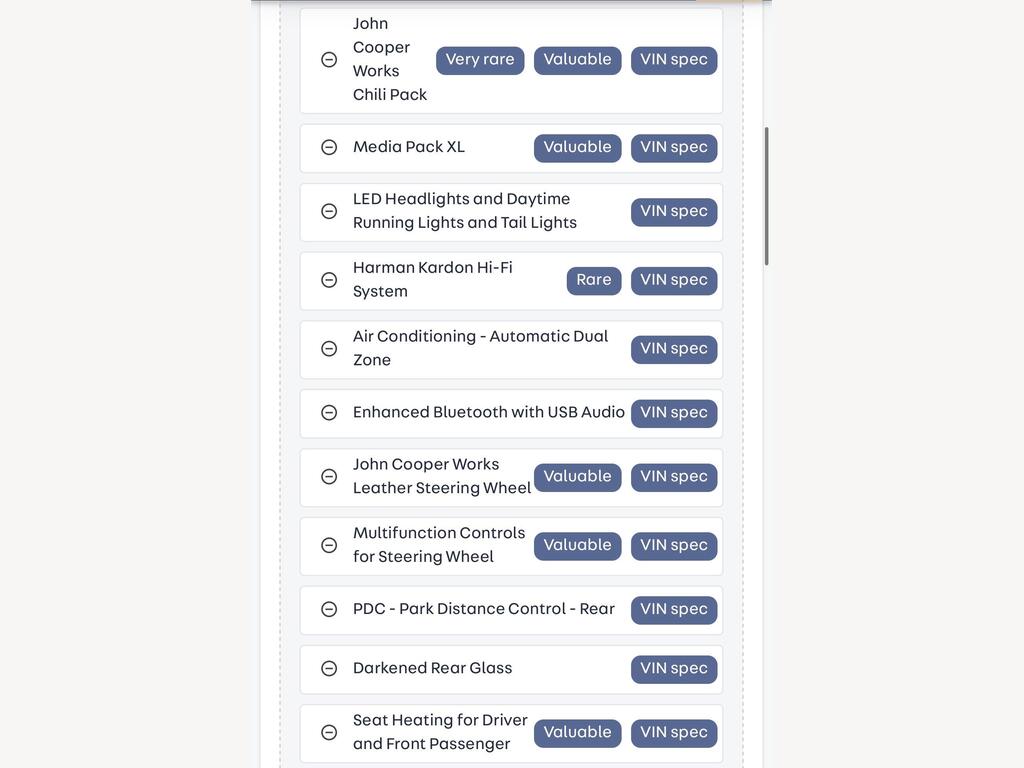Click minus icon beside Darkened Rear Glass
The height and width of the screenshot is (768, 1024).
[329, 668]
